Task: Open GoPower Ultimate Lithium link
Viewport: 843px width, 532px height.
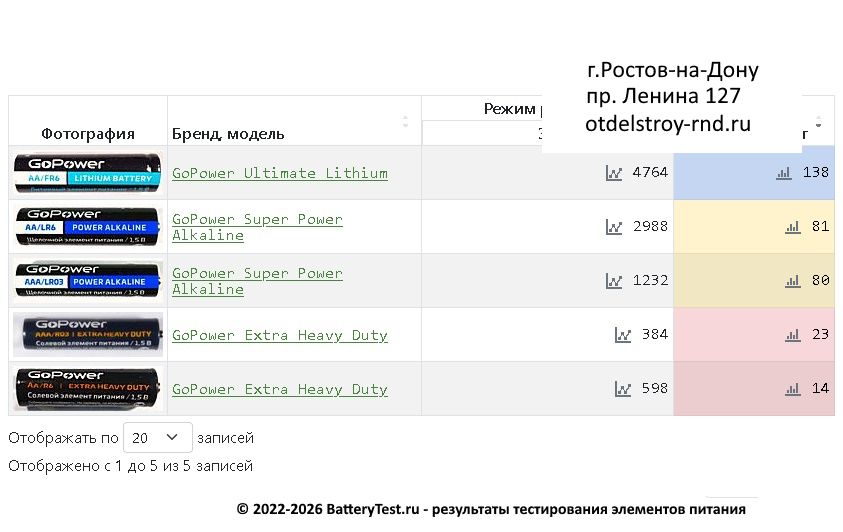Action: (280, 173)
